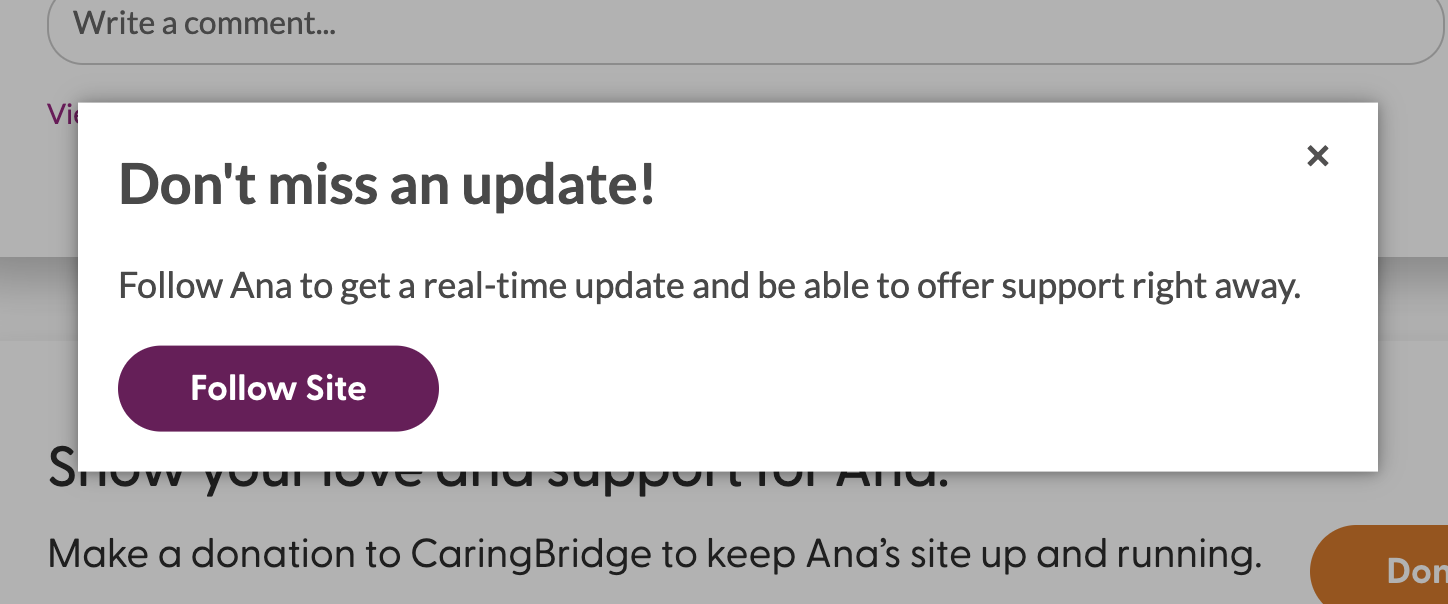Open the partially hidden View comments link
This screenshot has height=604, width=1448.
(x=62, y=114)
